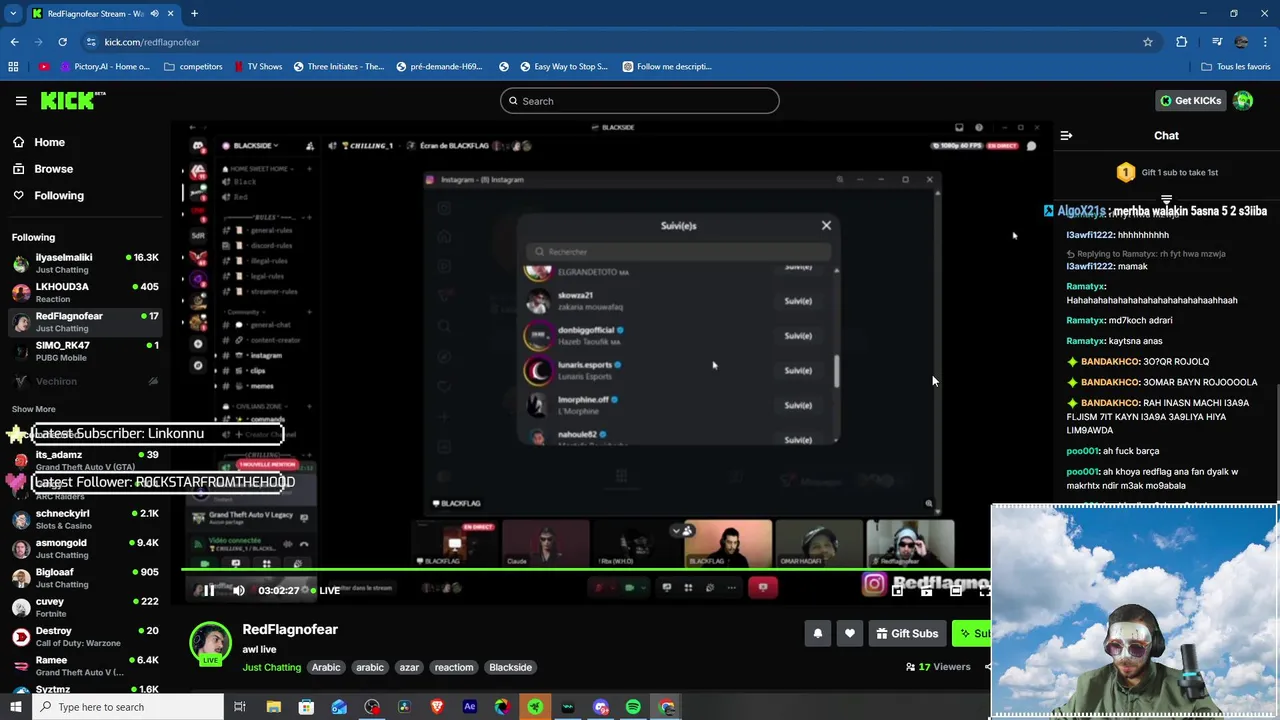Open schneckyirl channel in sidebar
1280x720 pixels.
[x=85, y=519]
